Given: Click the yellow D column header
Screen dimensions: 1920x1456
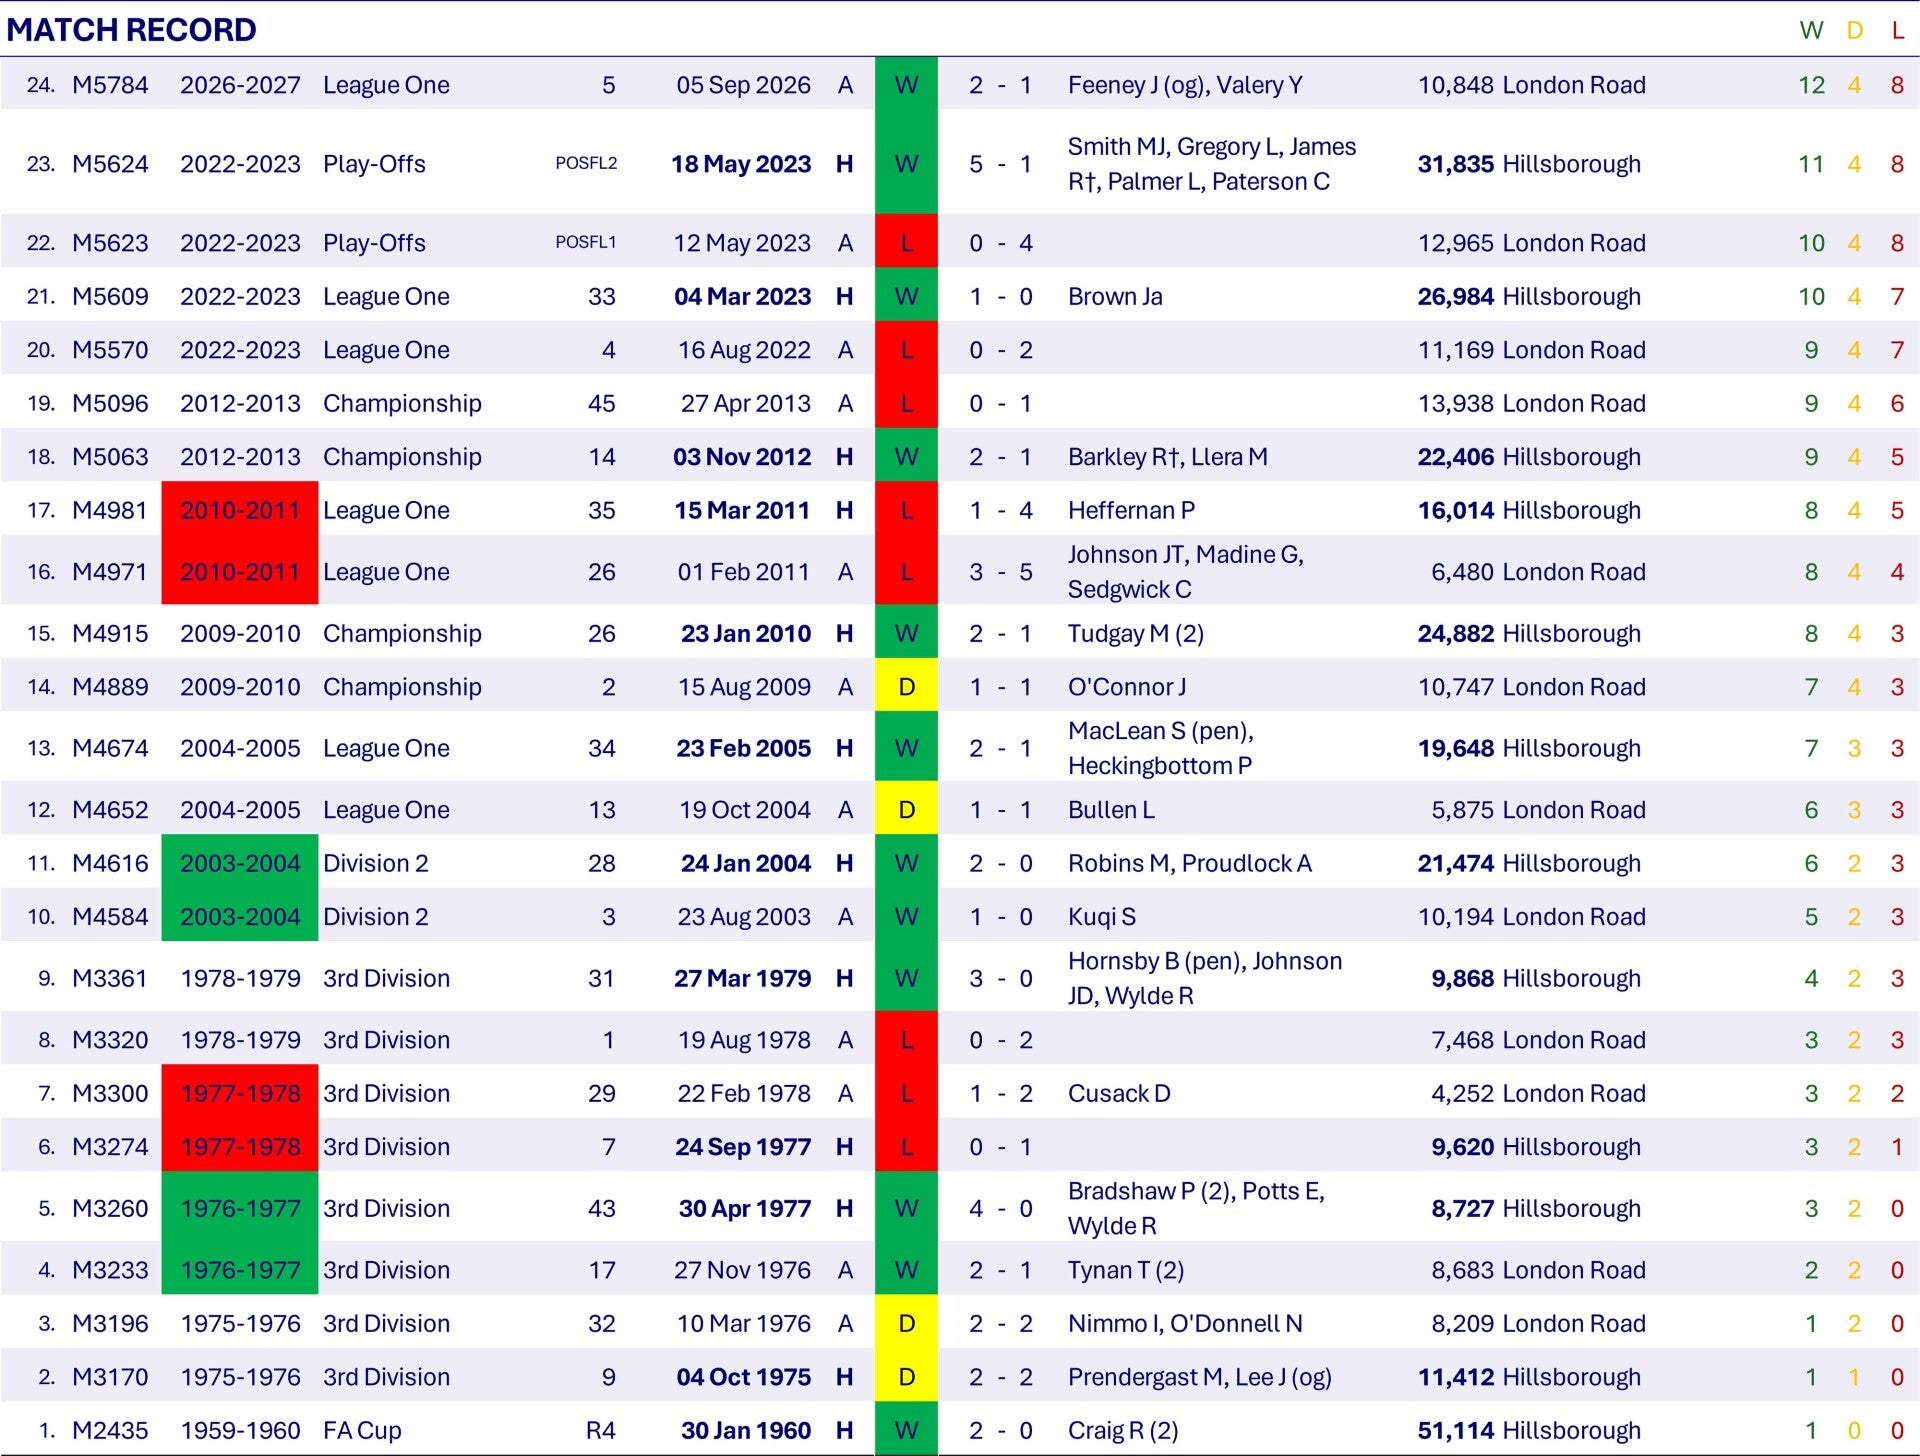Looking at the screenshot, I should coord(1855,30).
